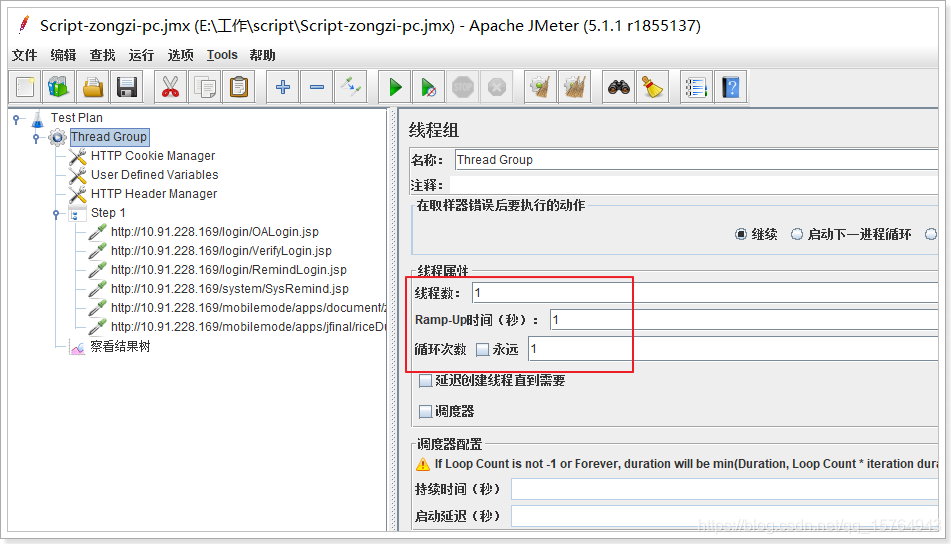Click the Clear All results icon
Screen dimensions: 951x544
[x=575, y=87]
